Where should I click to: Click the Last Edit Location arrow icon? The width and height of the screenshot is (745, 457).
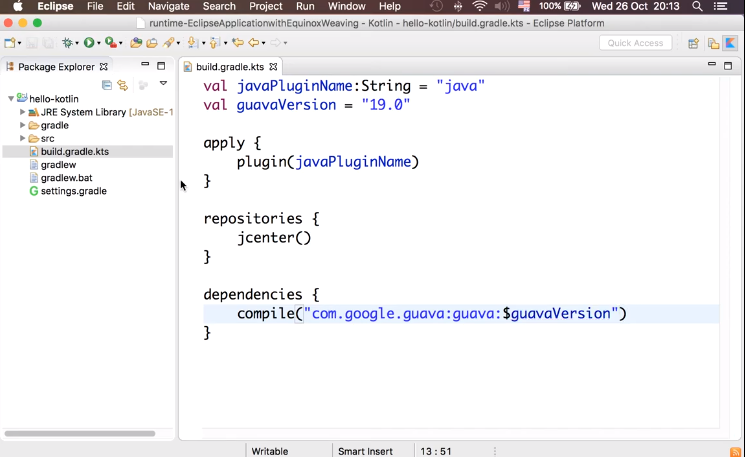(x=237, y=43)
